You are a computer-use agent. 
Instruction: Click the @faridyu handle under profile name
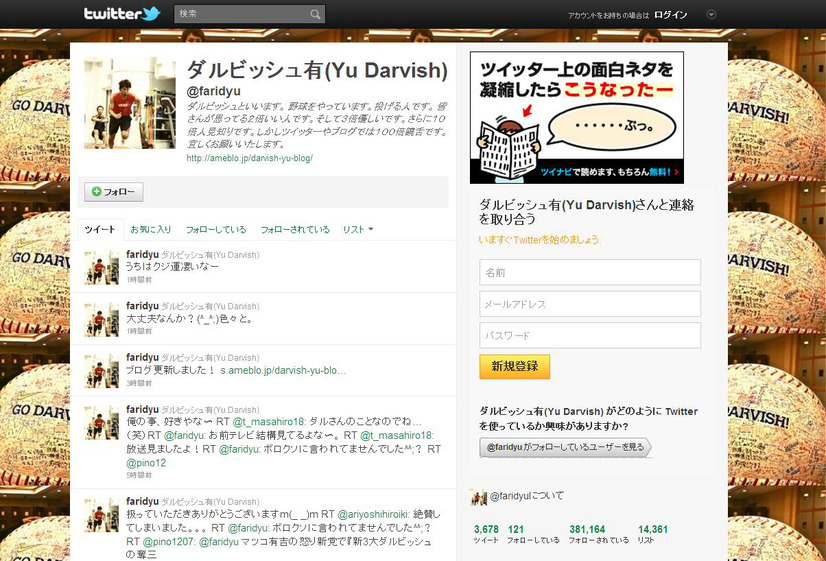coord(213,91)
